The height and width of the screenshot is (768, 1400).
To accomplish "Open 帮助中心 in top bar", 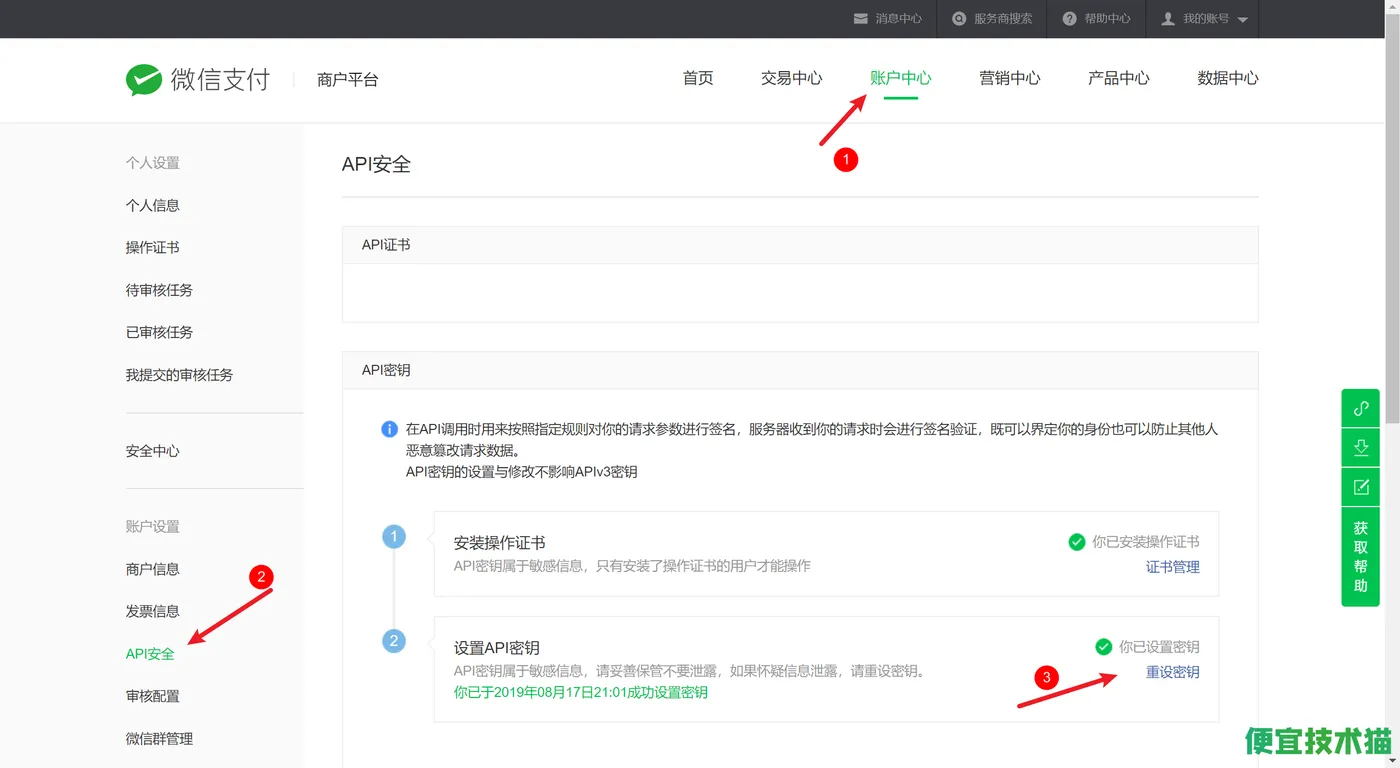I will (x=1107, y=19).
